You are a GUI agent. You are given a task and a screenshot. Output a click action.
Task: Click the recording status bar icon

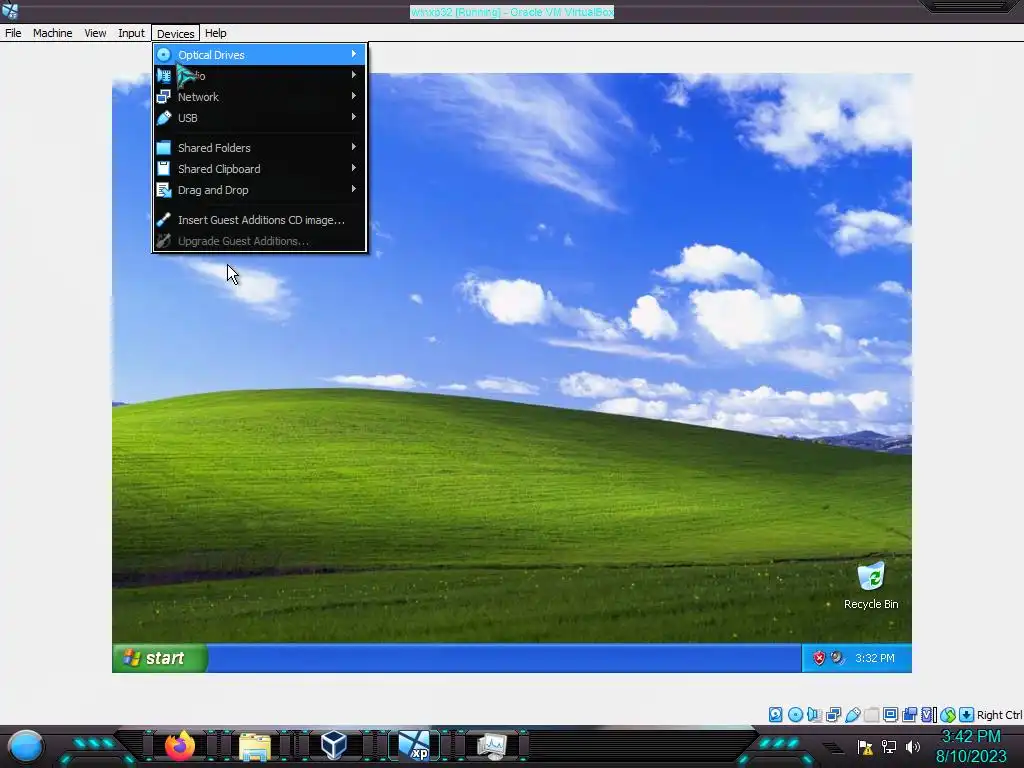909,714
